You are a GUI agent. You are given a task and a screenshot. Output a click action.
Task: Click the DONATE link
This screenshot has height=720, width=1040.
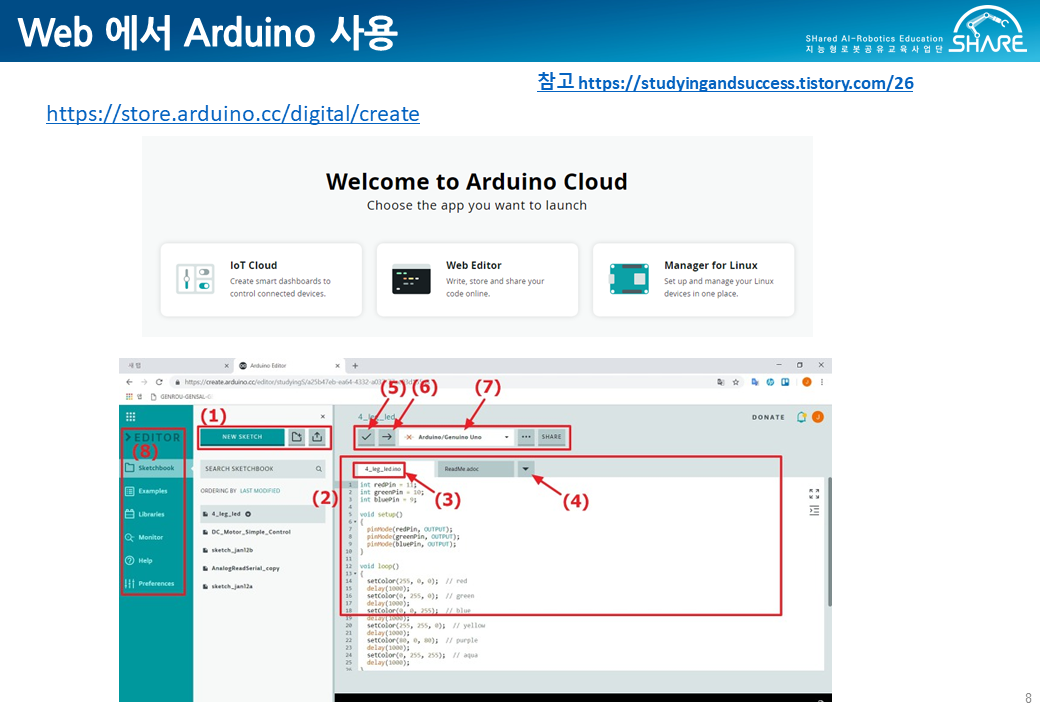click(x=768, y=418)
